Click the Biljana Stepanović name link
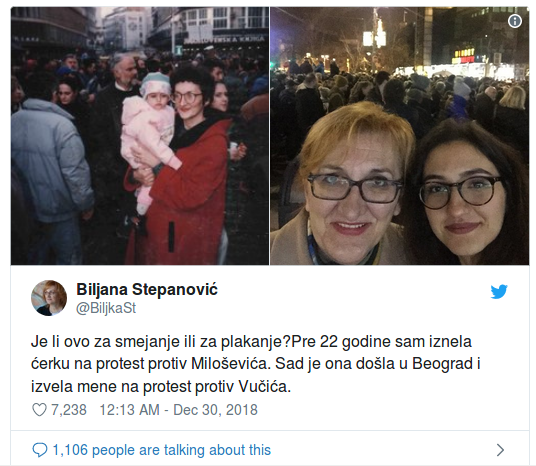Screen dimensions: 536x466 point(147,290)
